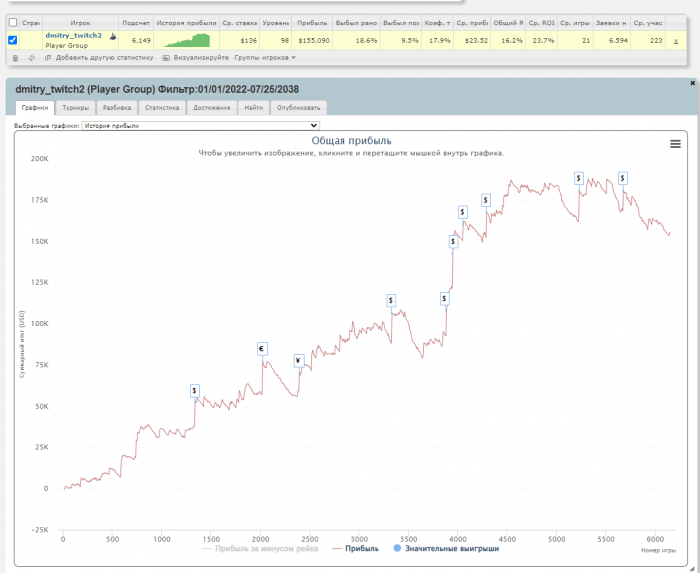Click the $ marker near game 5700
The image size is (700, 573).
point(622,179)
